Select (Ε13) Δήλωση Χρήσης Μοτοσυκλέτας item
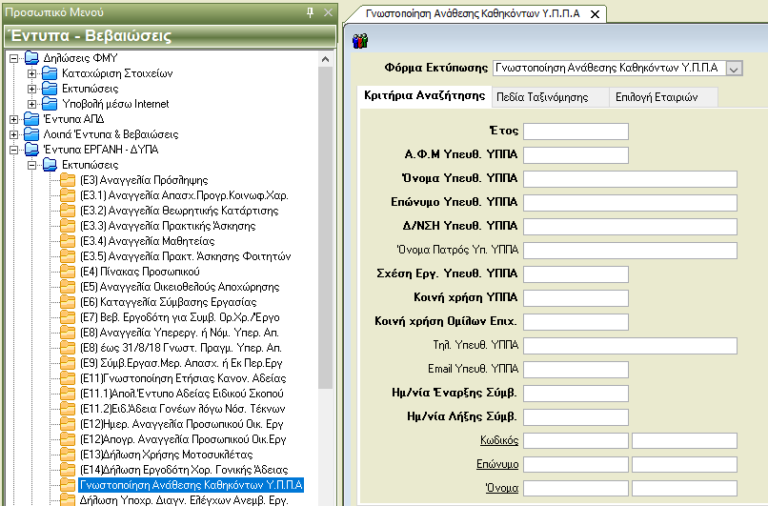This screenshot has width=768, height=506. coord(159,455)
